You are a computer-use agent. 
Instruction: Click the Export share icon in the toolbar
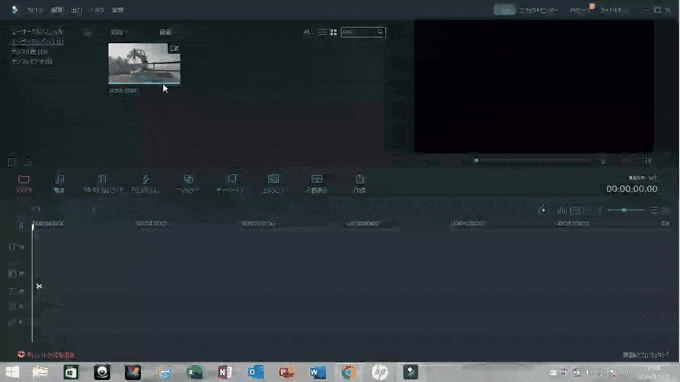360,183
